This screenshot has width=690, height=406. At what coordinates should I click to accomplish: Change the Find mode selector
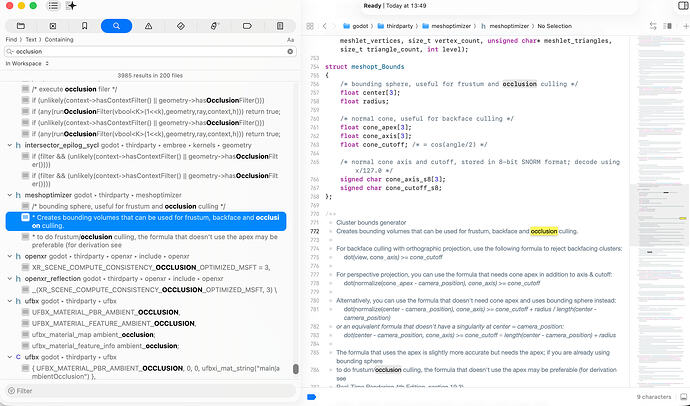[11, 40]
